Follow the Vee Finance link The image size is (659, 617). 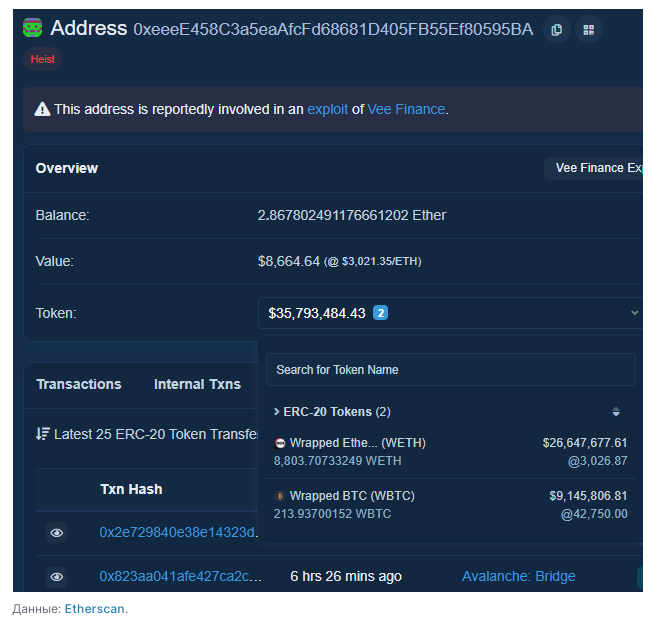pyautogui.click(x=406, y=109)
